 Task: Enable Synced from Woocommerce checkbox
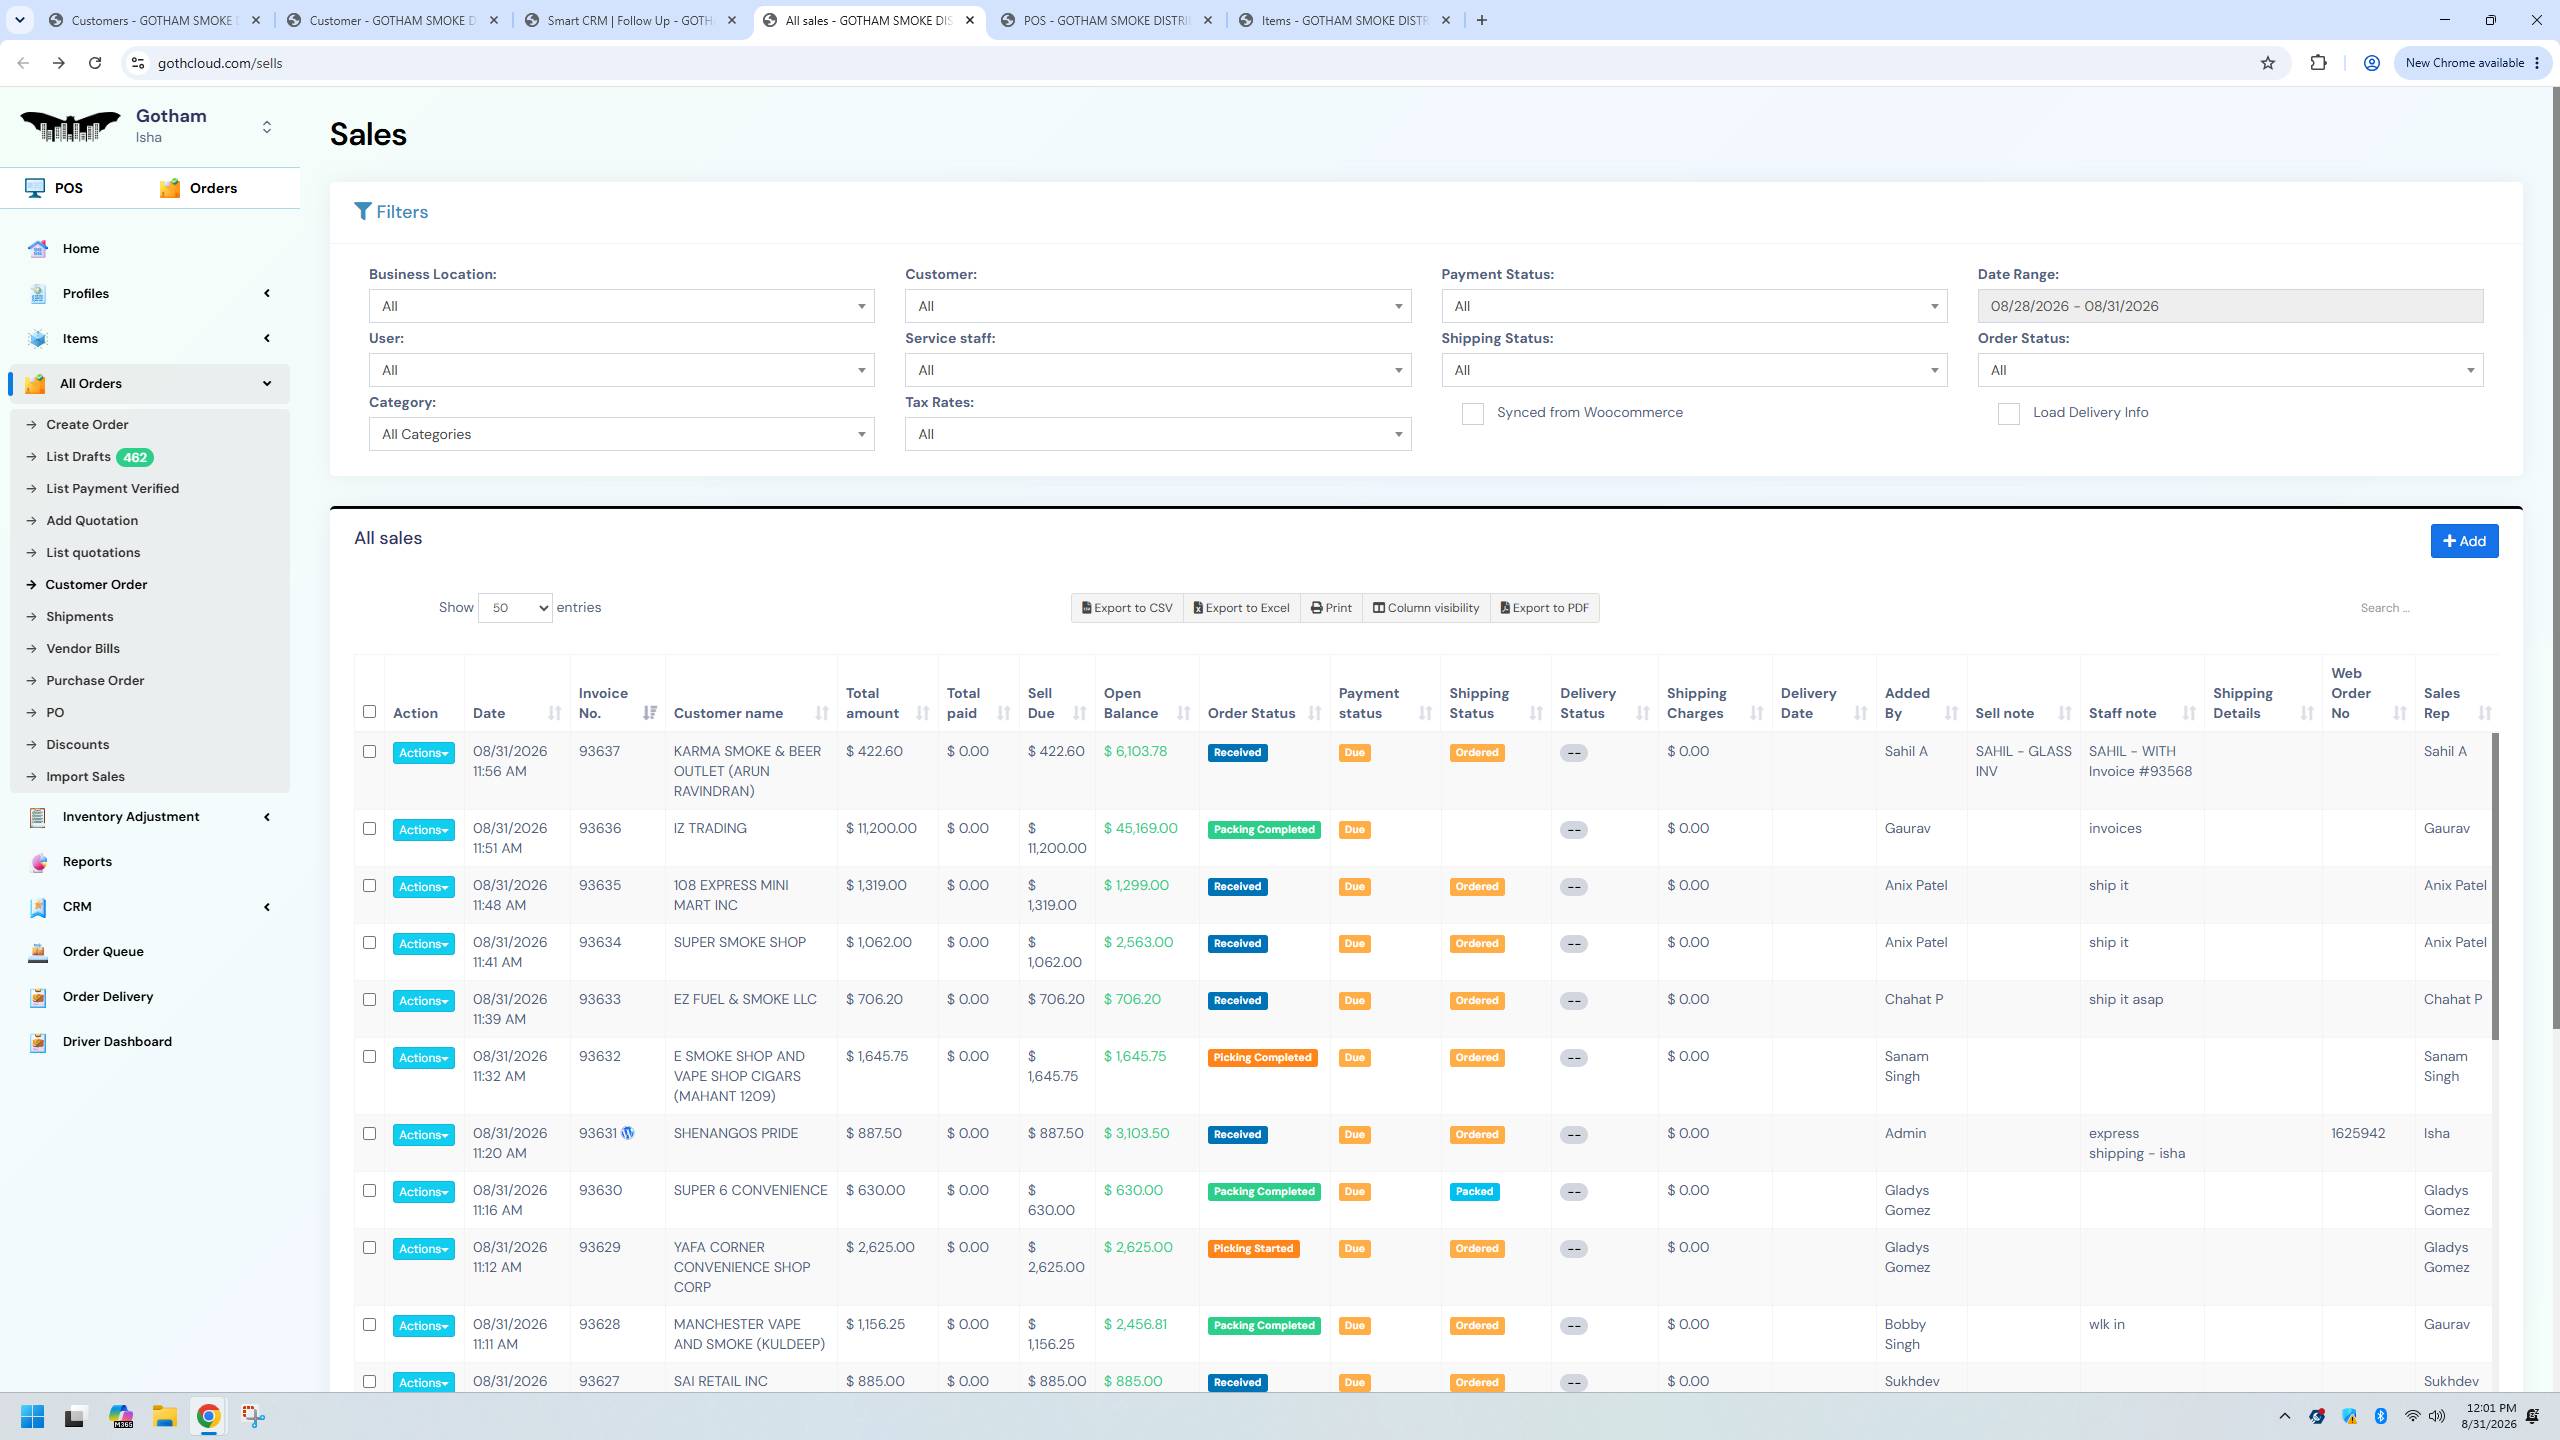click(1472, 413)
